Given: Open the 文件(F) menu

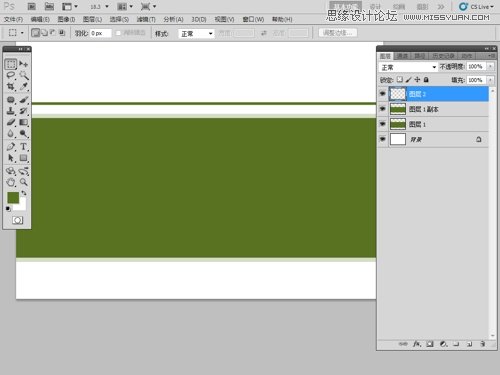Looking at the screenshot, I should [13, 19].
